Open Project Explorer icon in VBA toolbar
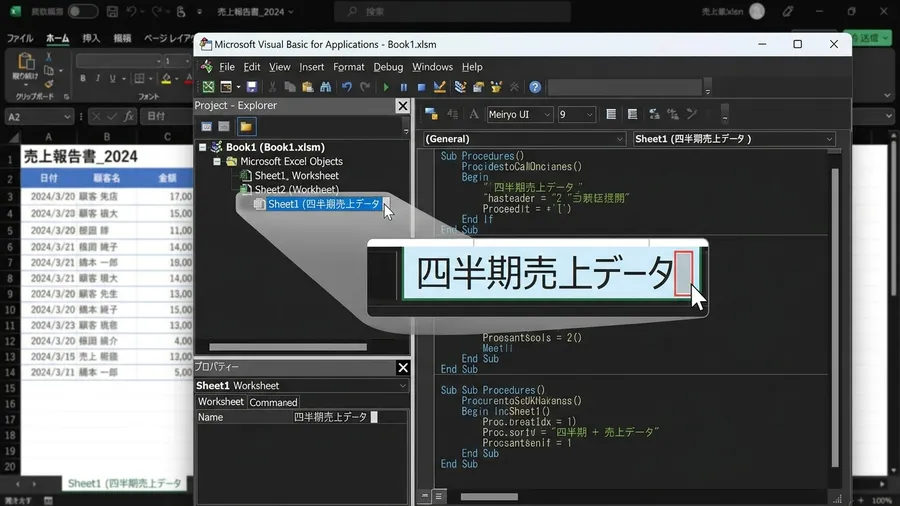Screen dimensions: 900x506 (x=460, y=87)
